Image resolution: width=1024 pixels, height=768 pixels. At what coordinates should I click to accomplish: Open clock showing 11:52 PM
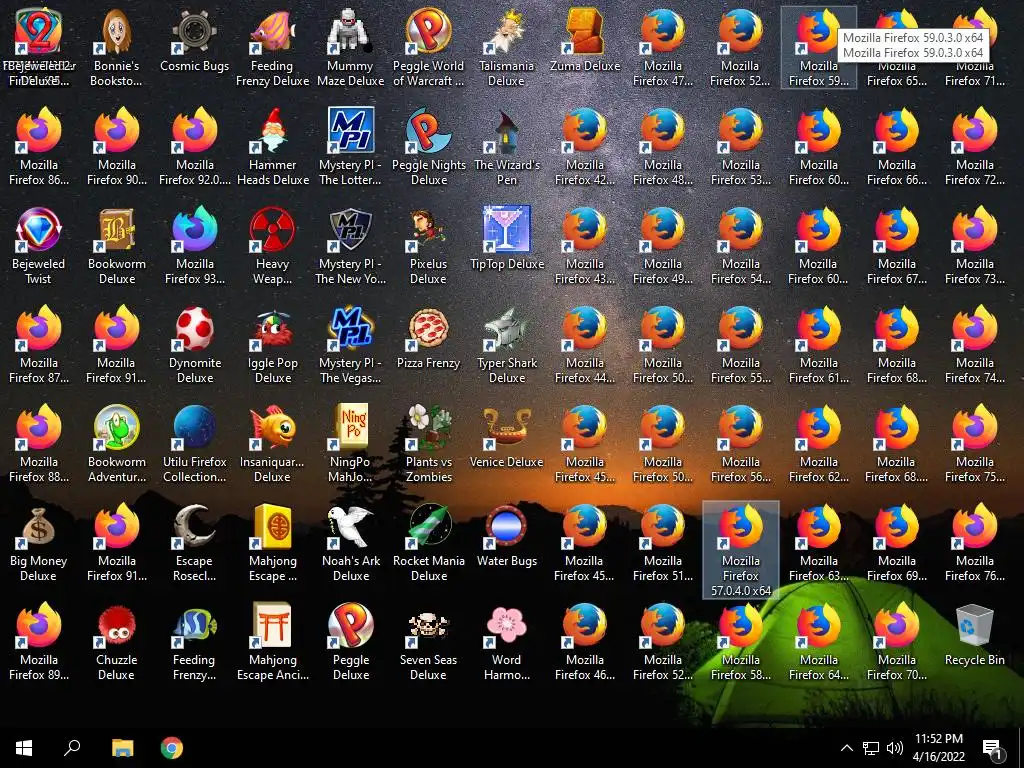(938, 748)
